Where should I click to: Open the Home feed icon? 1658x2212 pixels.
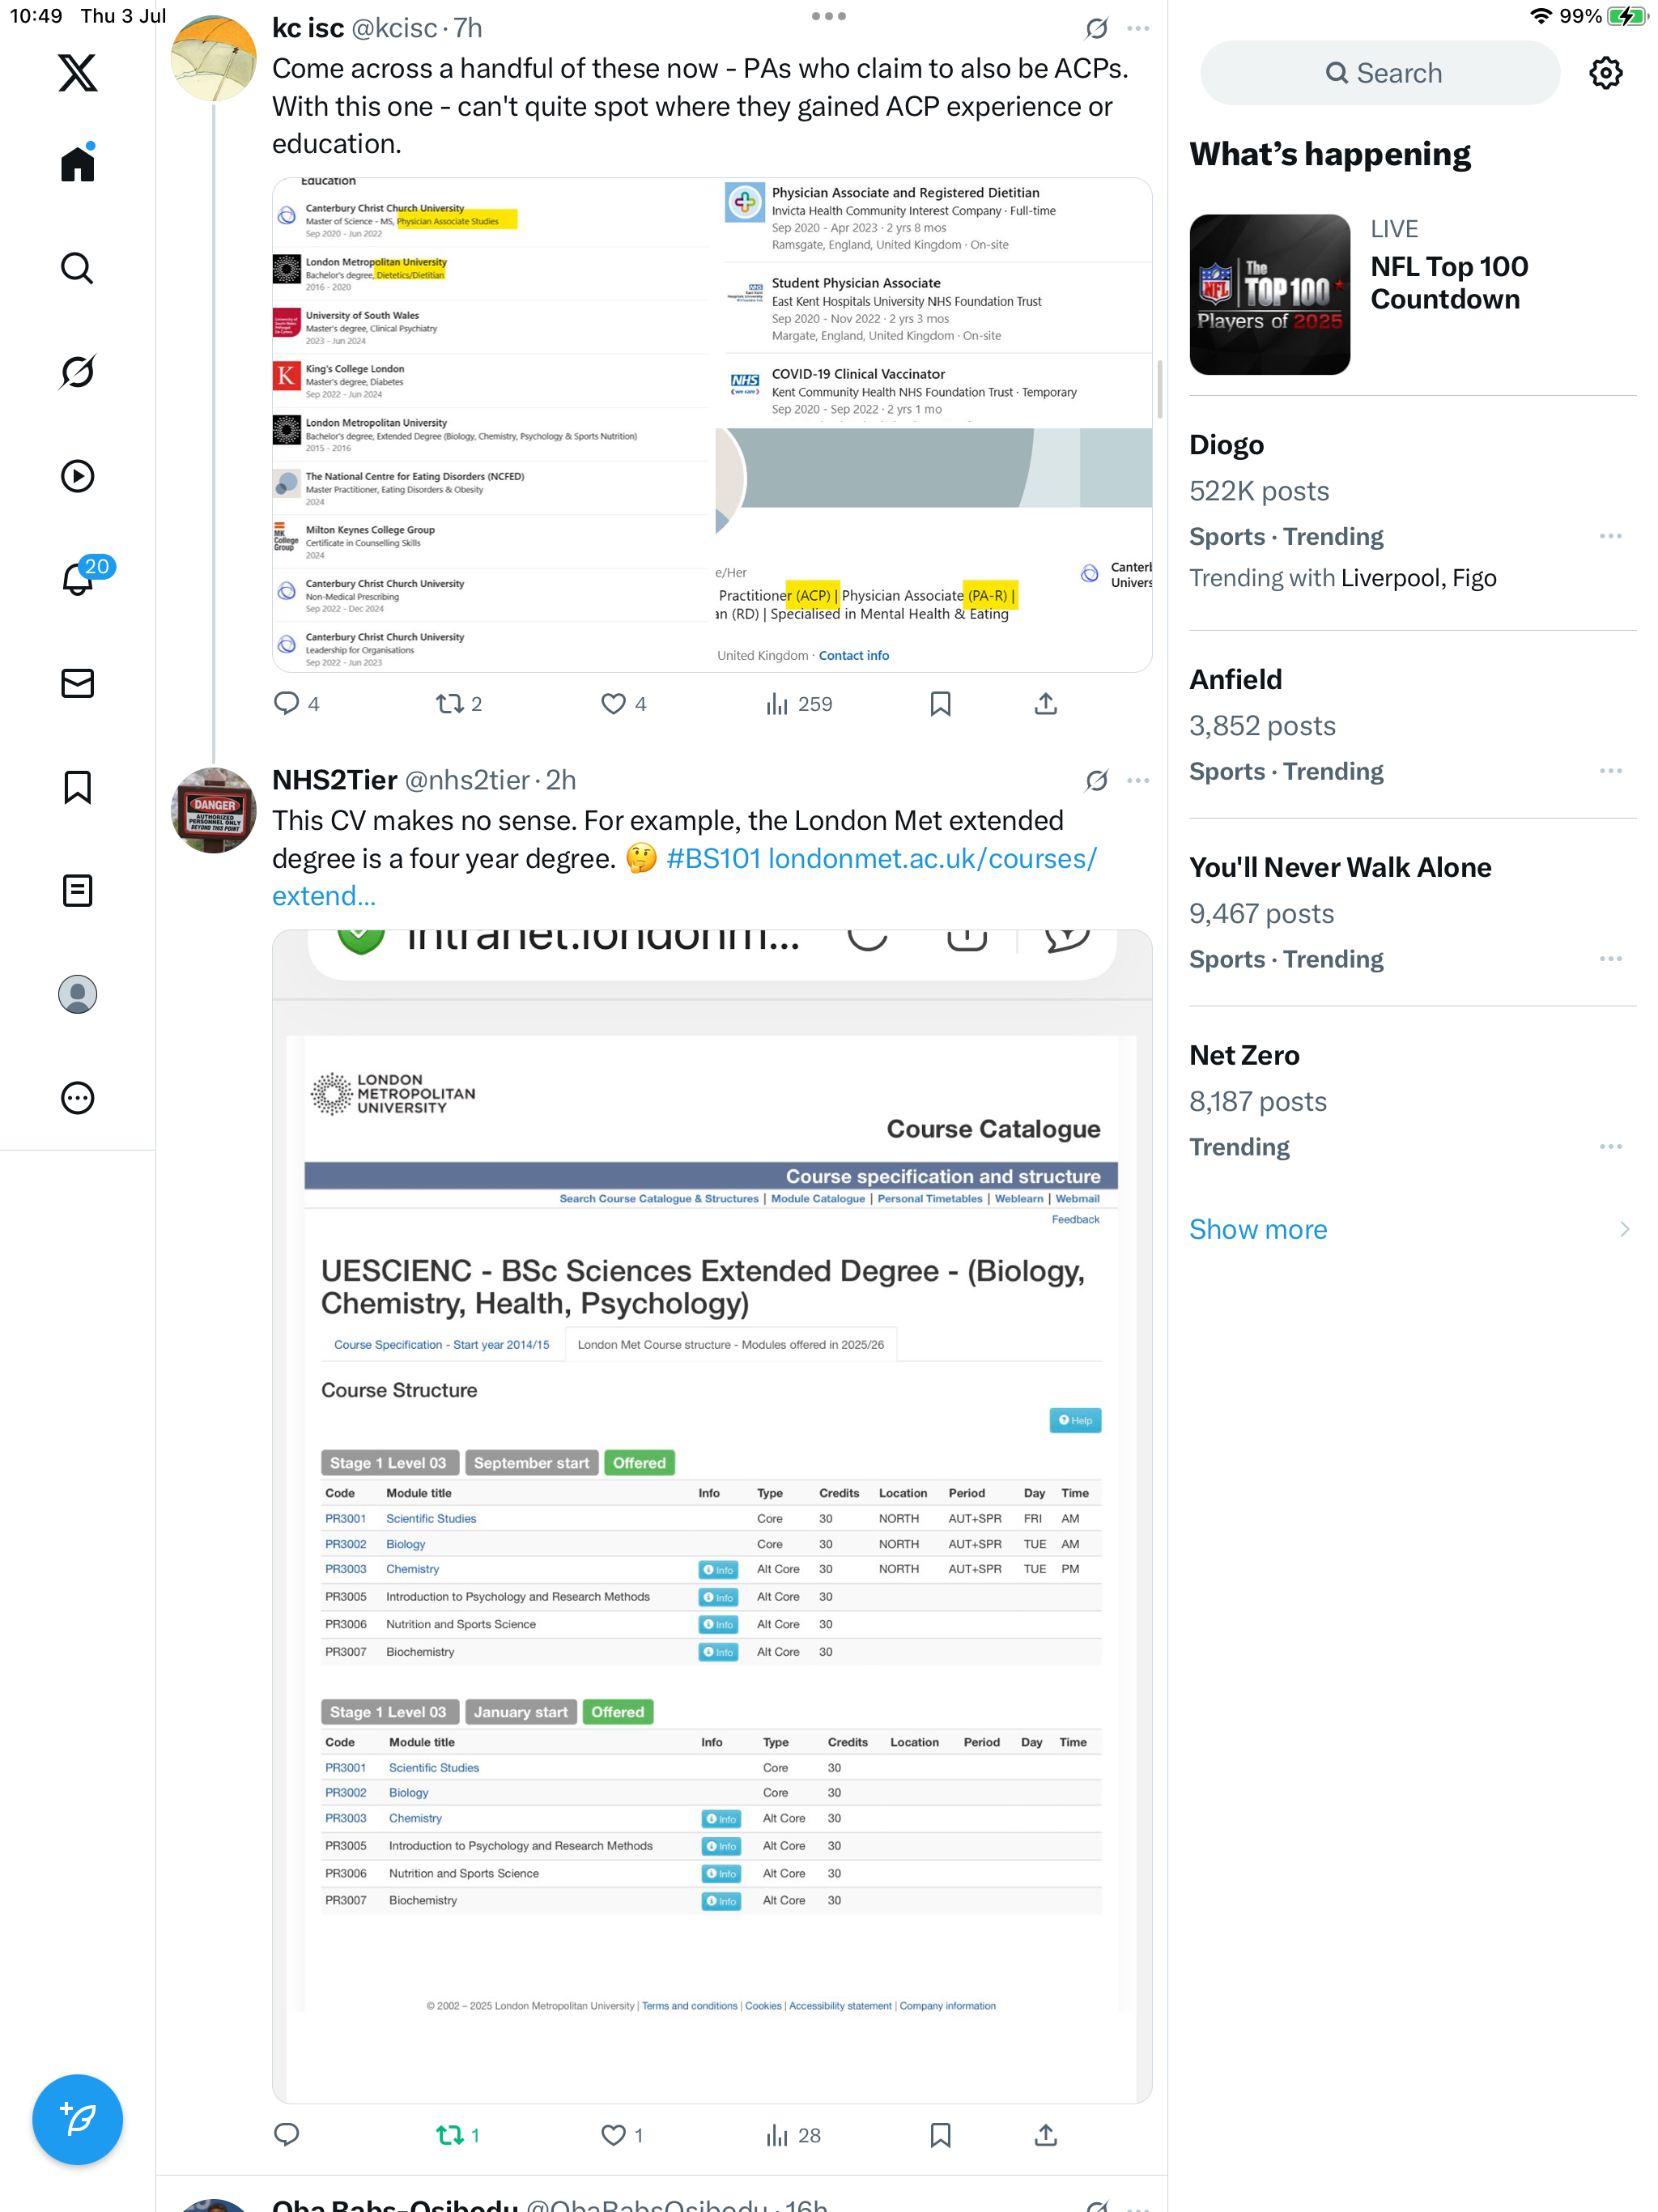(77, 163)
